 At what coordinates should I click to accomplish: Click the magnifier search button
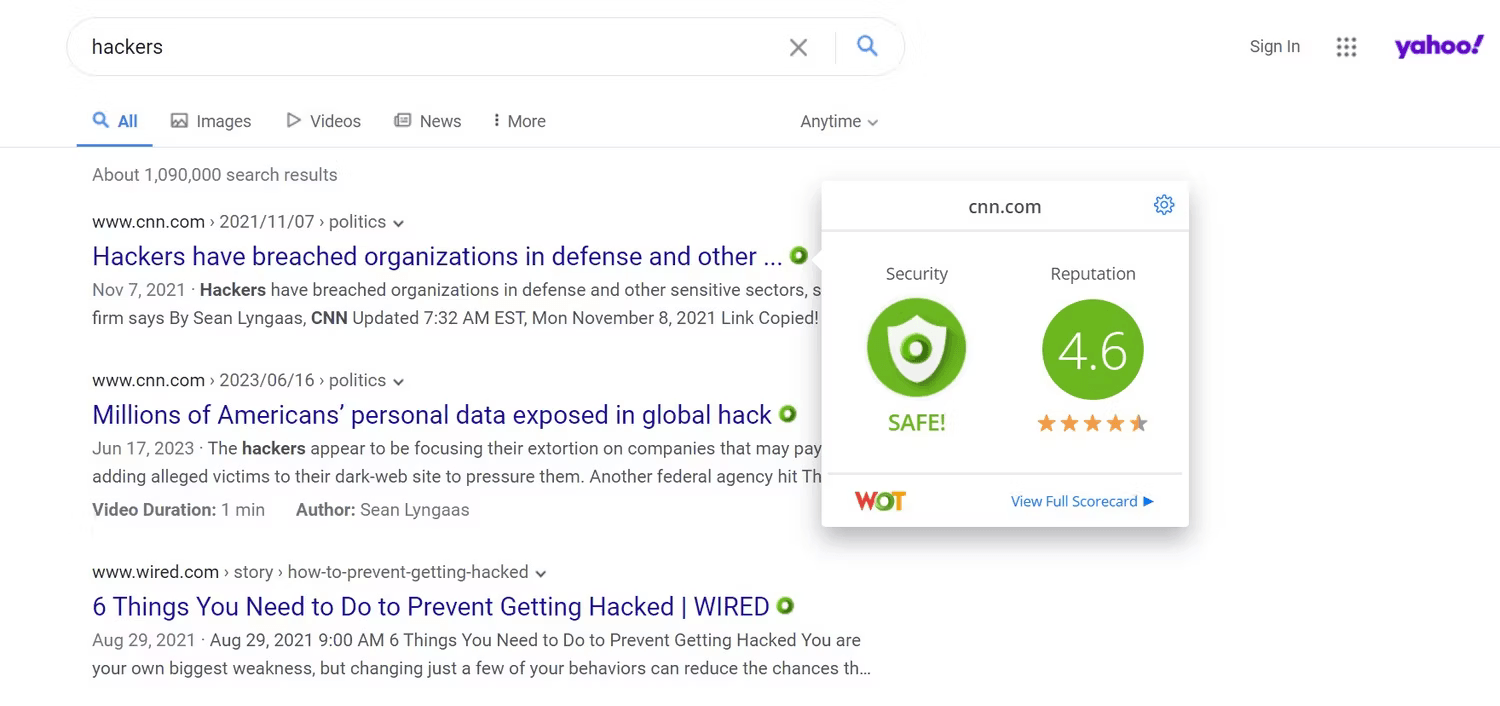click(867, 45)
